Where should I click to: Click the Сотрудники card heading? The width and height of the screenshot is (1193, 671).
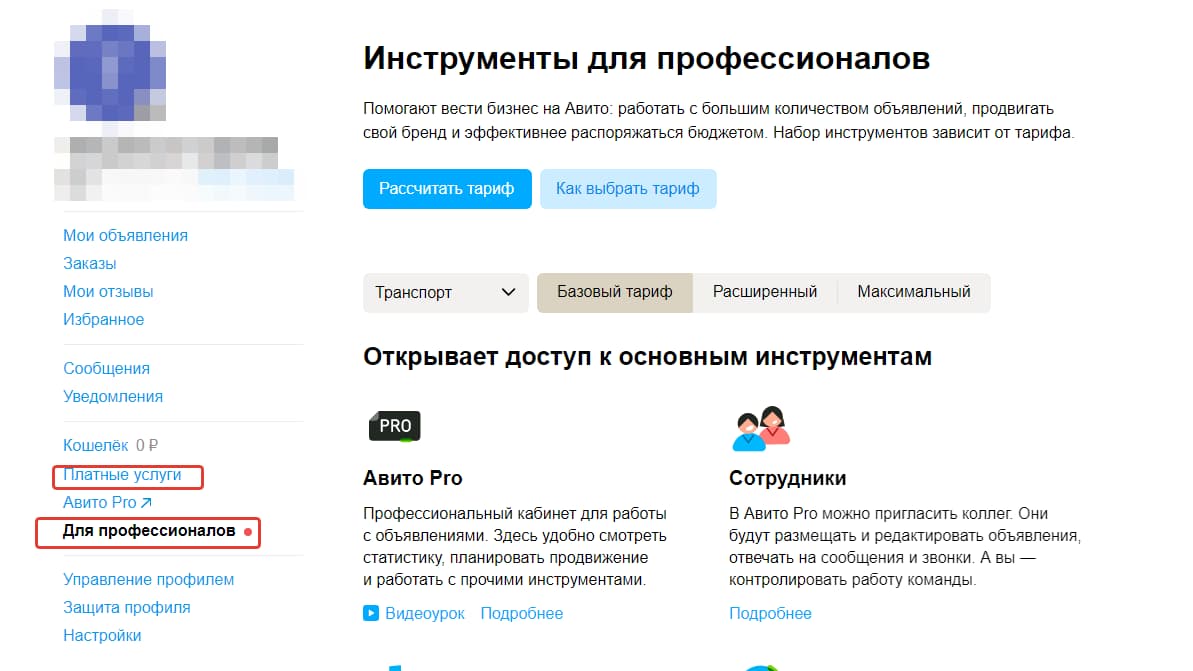tap(787, 478)
